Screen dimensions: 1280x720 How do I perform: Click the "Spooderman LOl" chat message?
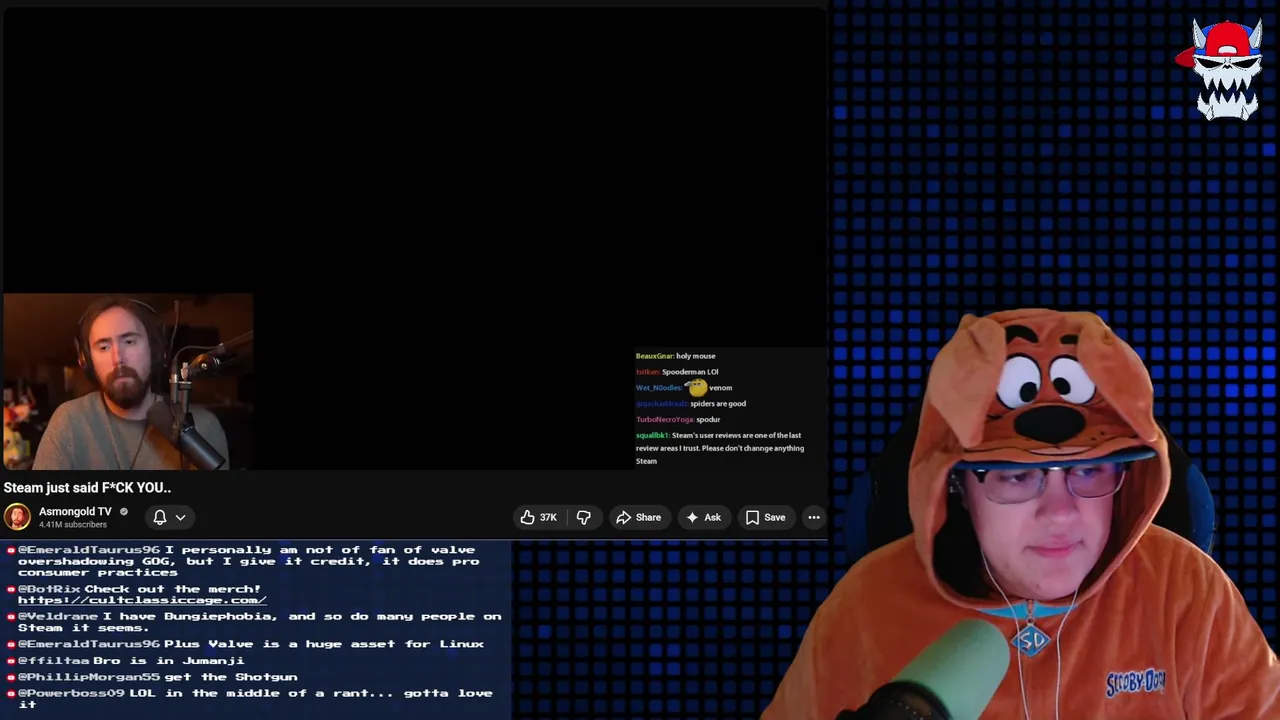point(677,372)
